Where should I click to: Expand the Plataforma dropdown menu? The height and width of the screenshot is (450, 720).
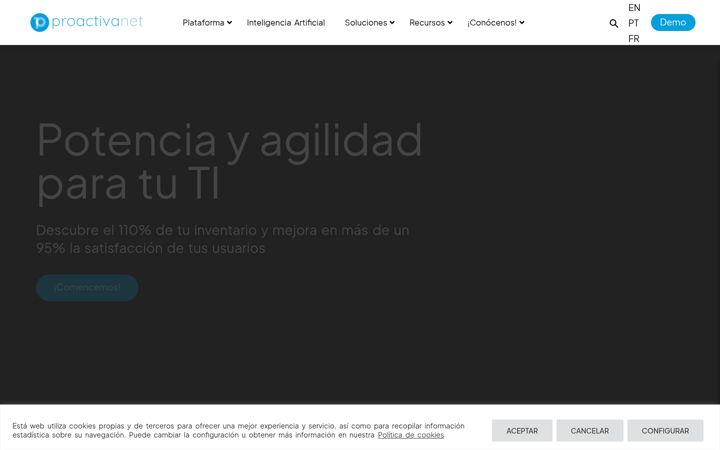pyautogui.click(x=207, y=22)
